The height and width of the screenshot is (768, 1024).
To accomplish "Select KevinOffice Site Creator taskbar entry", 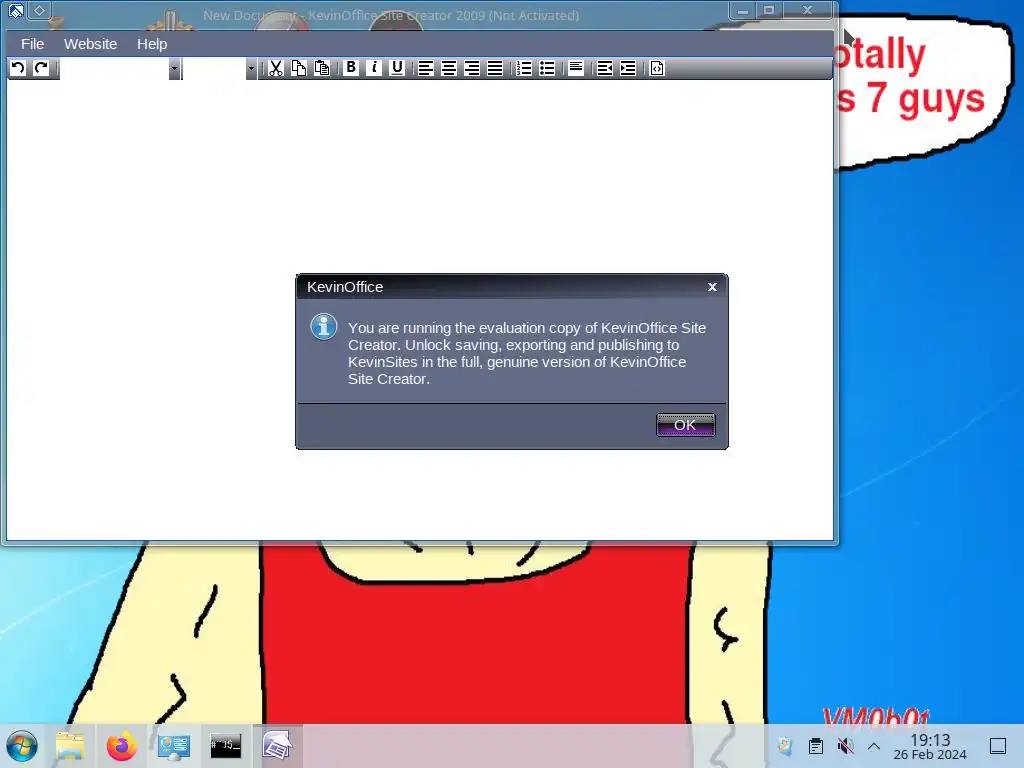I will click(277, 746).
